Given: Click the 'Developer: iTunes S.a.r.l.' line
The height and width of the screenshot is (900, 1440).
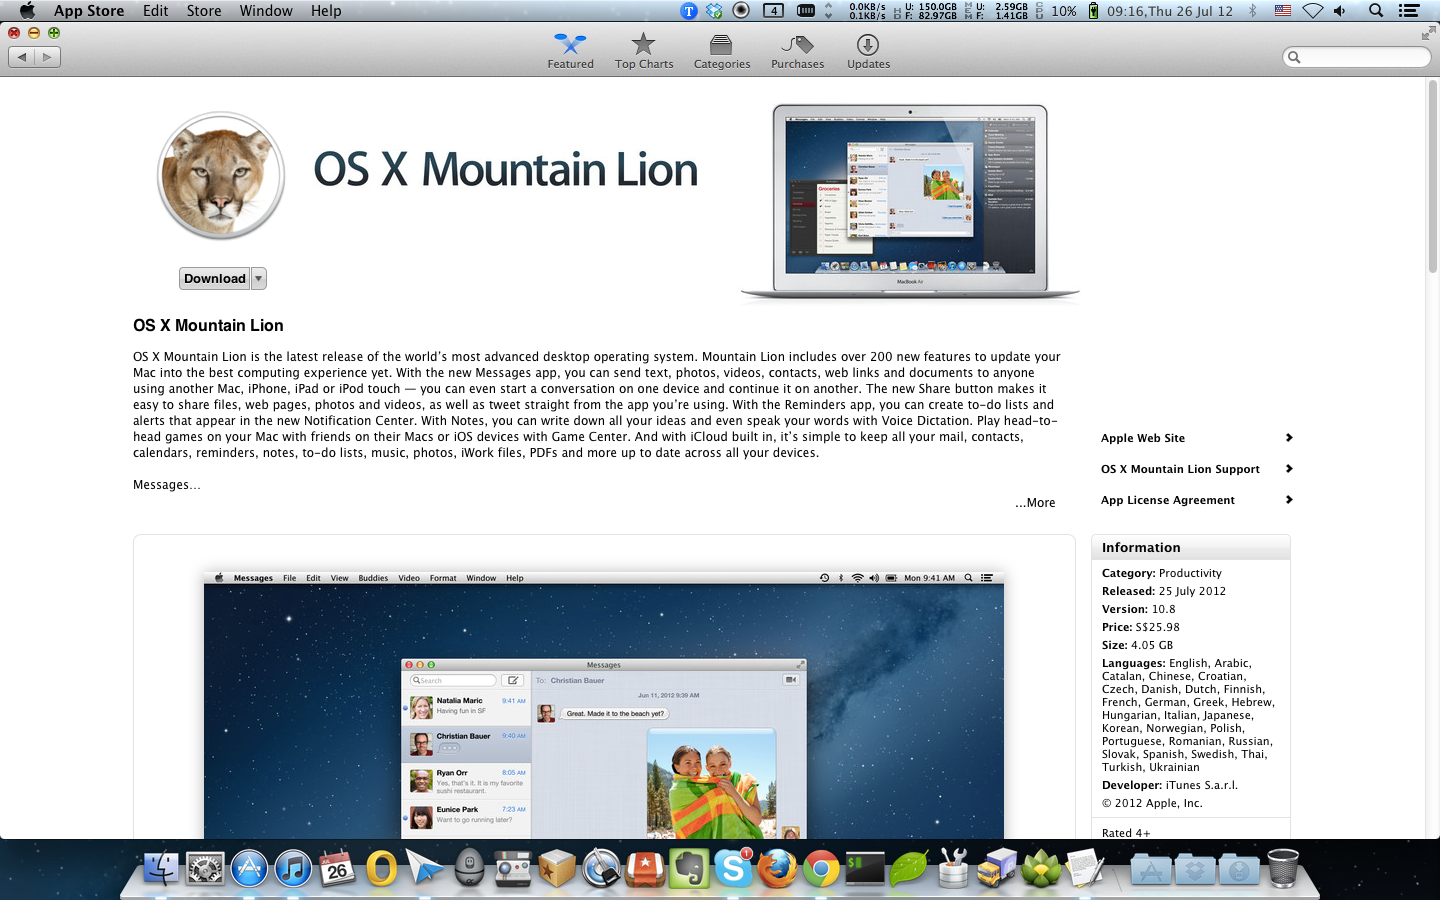Looking at the screenshot, I should click(1170, 785).
